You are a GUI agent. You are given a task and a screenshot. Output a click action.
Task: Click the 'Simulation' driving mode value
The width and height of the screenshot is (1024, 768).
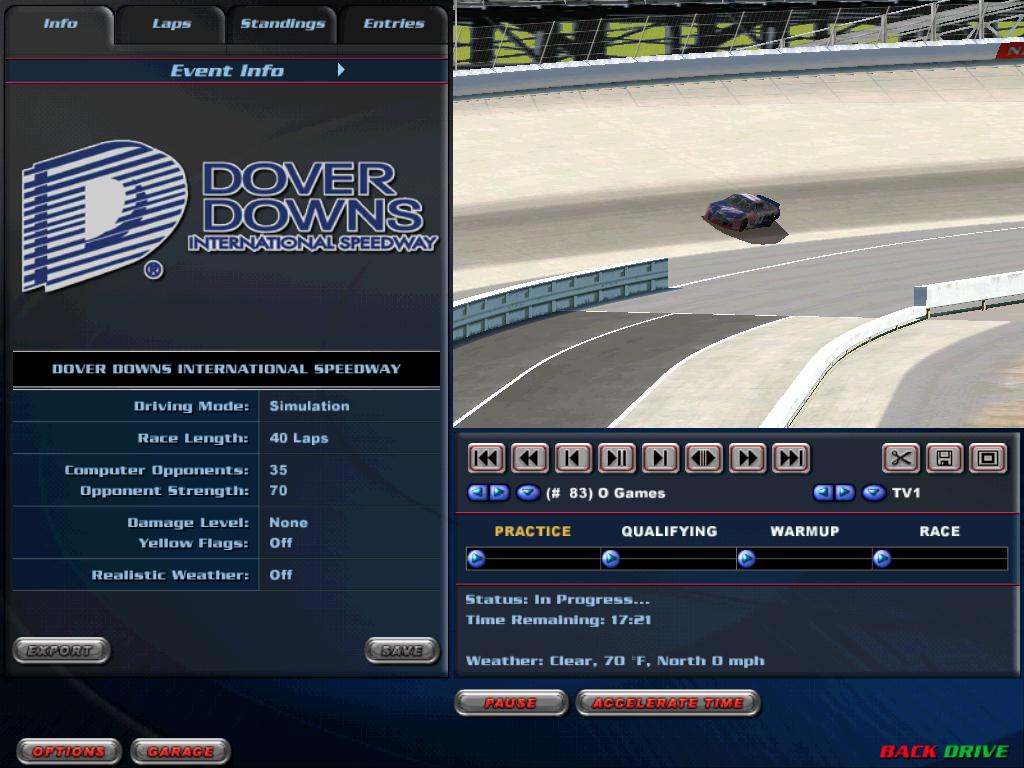(x=310, y=406)
